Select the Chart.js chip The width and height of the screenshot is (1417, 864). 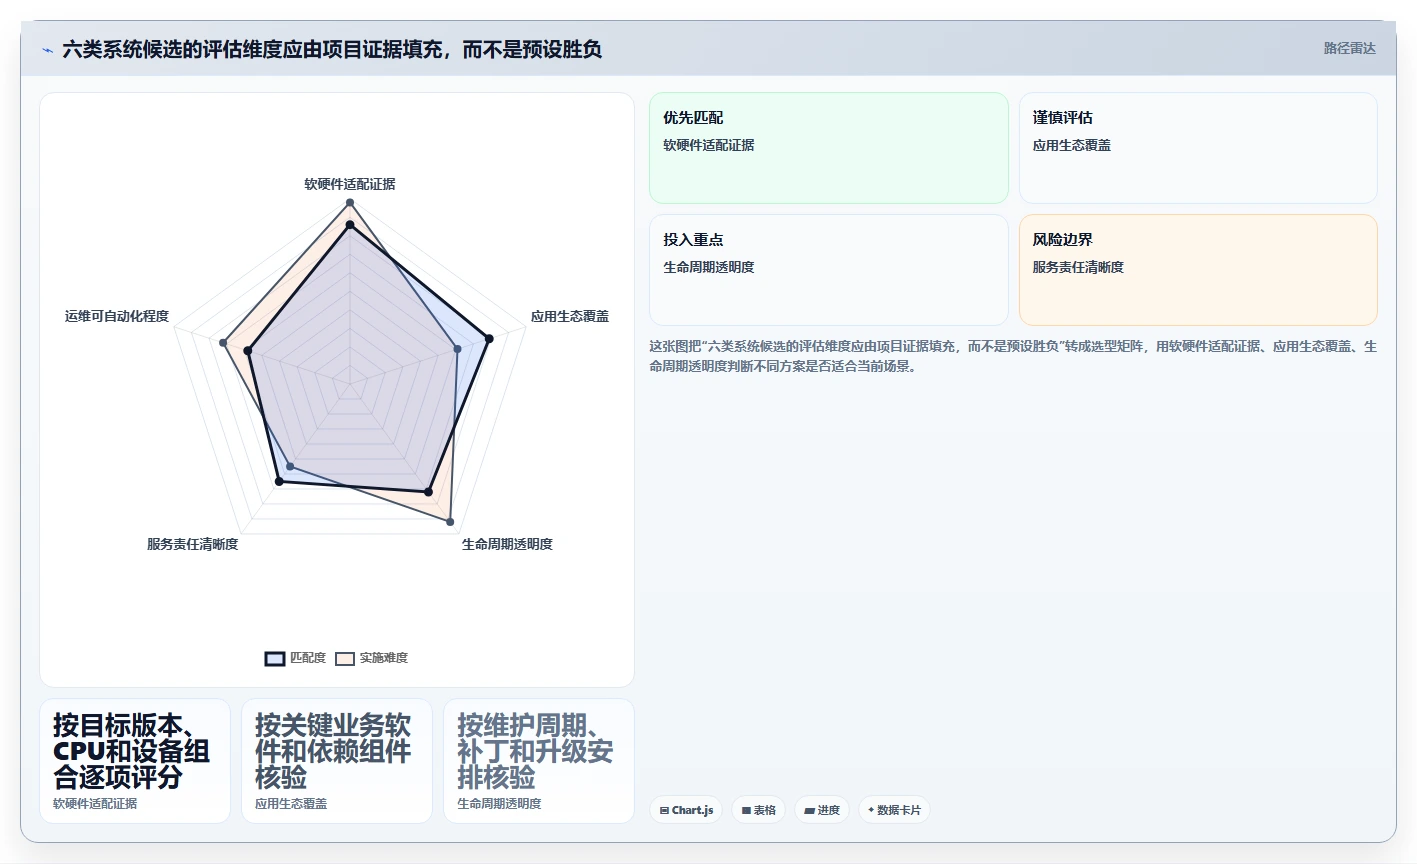pos(686,810)
